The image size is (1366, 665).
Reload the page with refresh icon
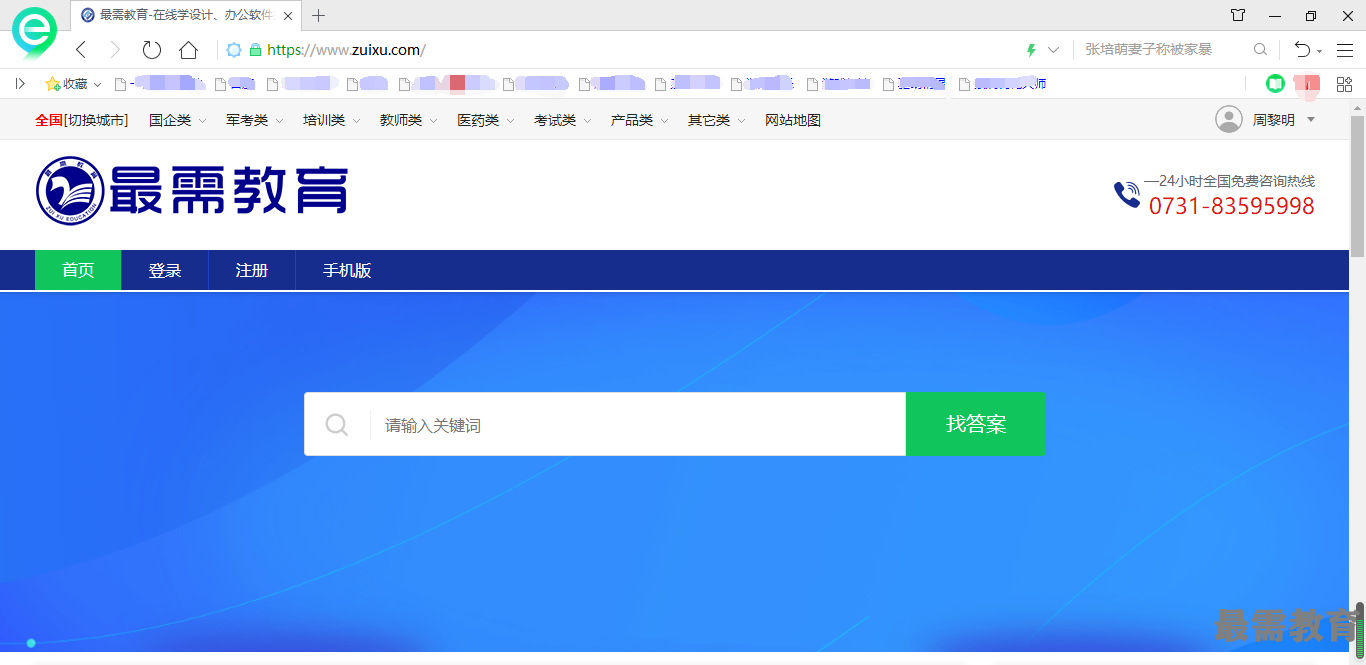152,50
